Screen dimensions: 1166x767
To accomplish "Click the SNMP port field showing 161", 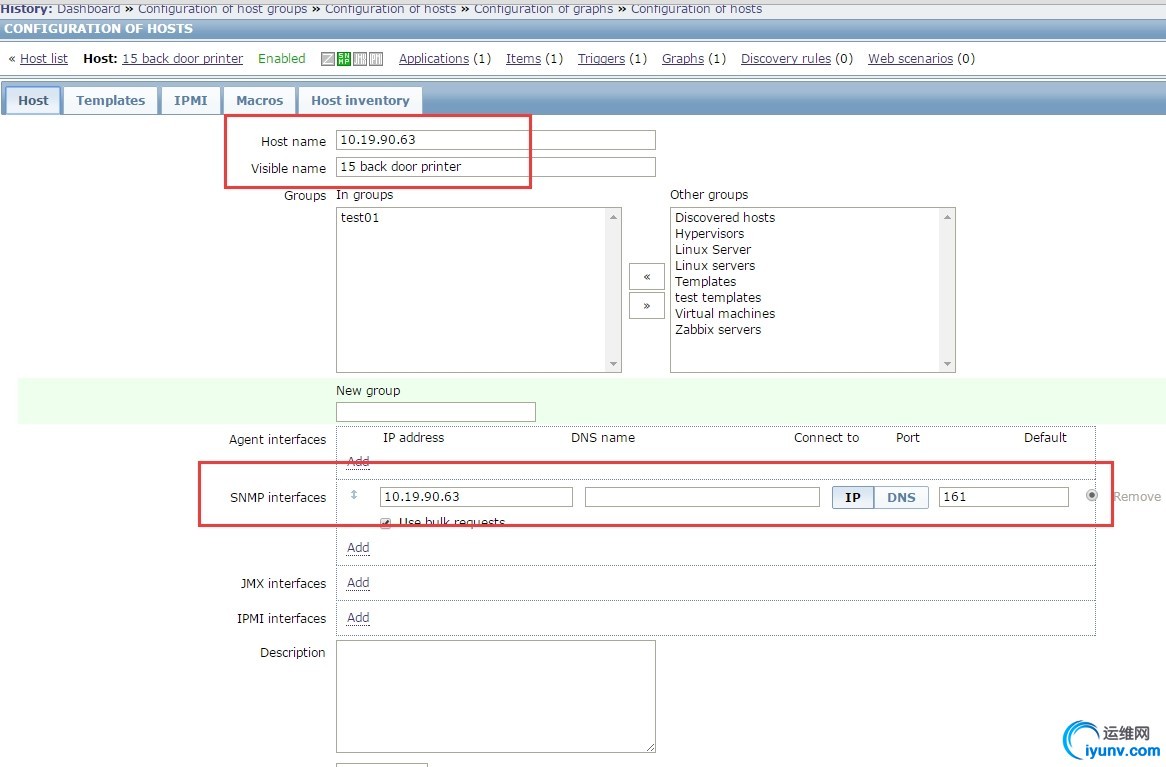I will coord(1004,497).
